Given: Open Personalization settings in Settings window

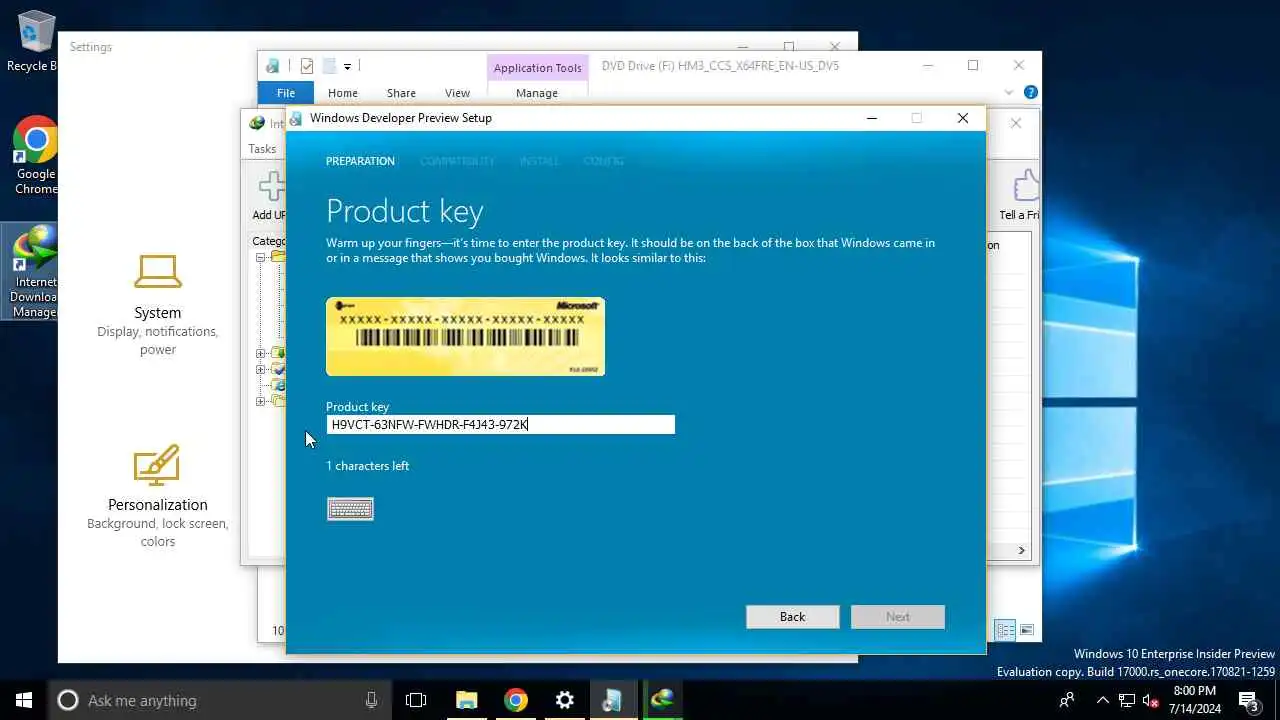Looking at the screenshot, I should pyautogui.click(x=158, y=497).
